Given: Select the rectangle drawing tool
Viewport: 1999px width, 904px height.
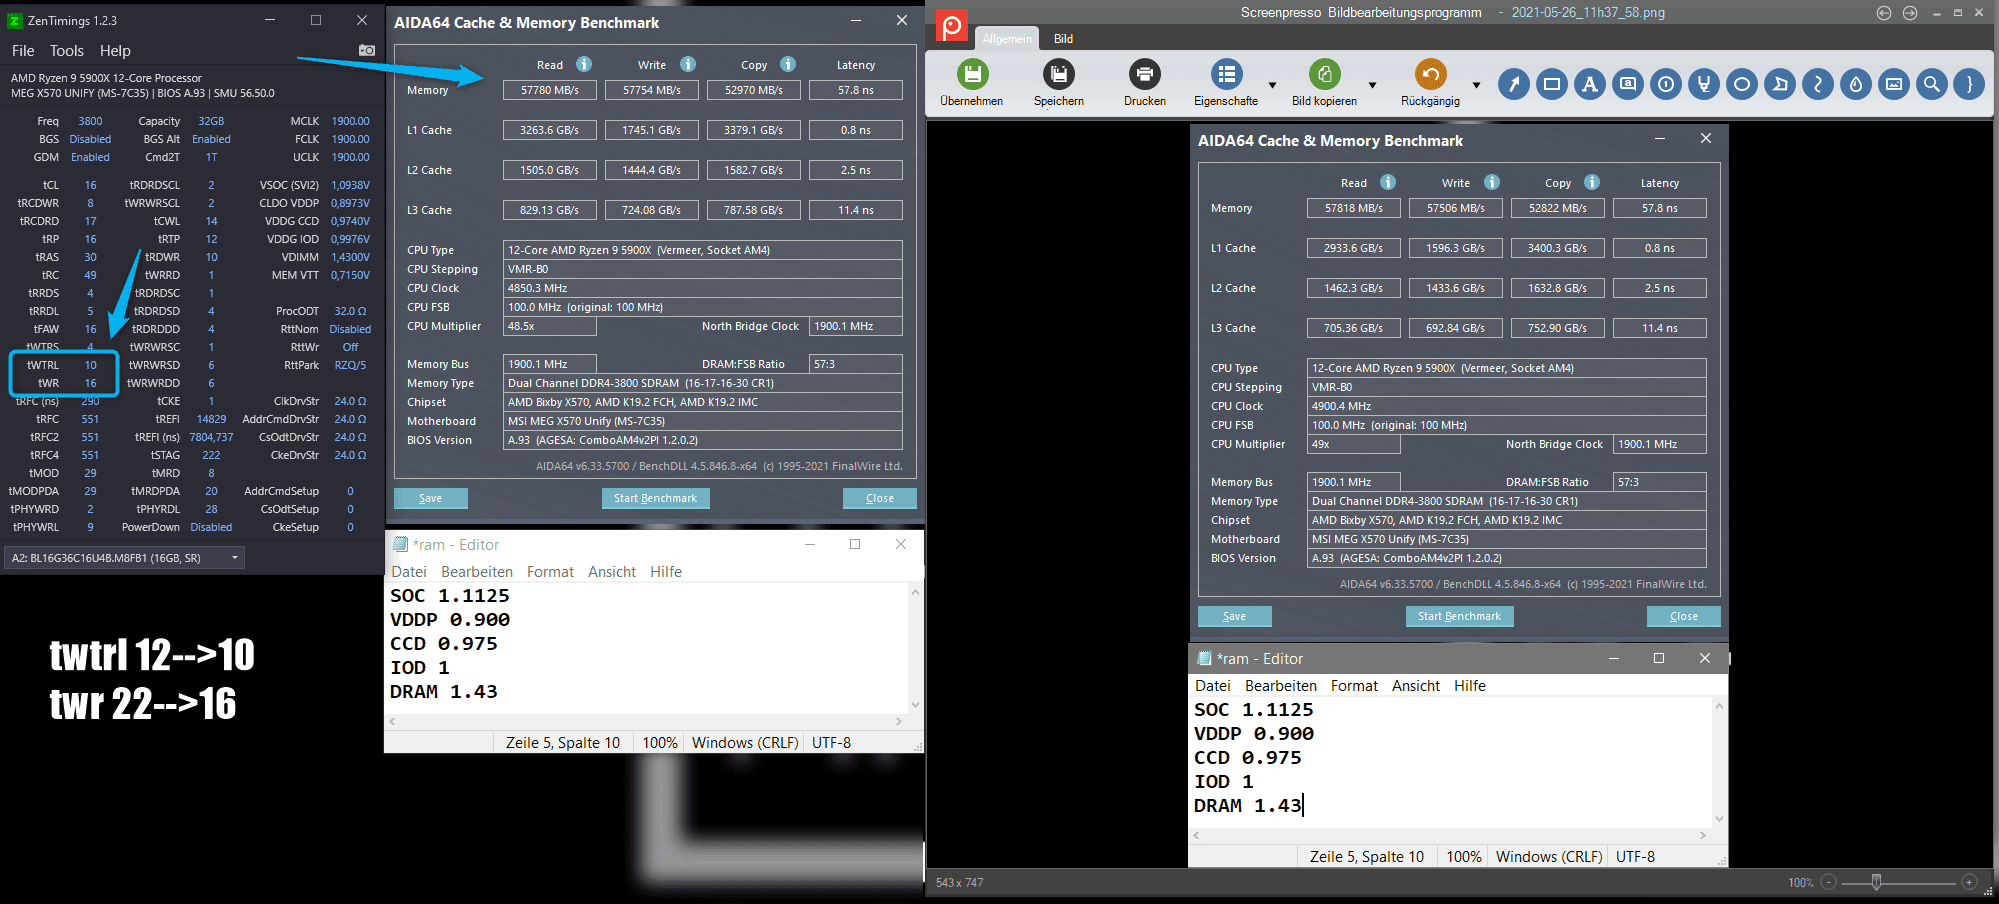Looking at the screenshot, I should tap(1552, 84).
